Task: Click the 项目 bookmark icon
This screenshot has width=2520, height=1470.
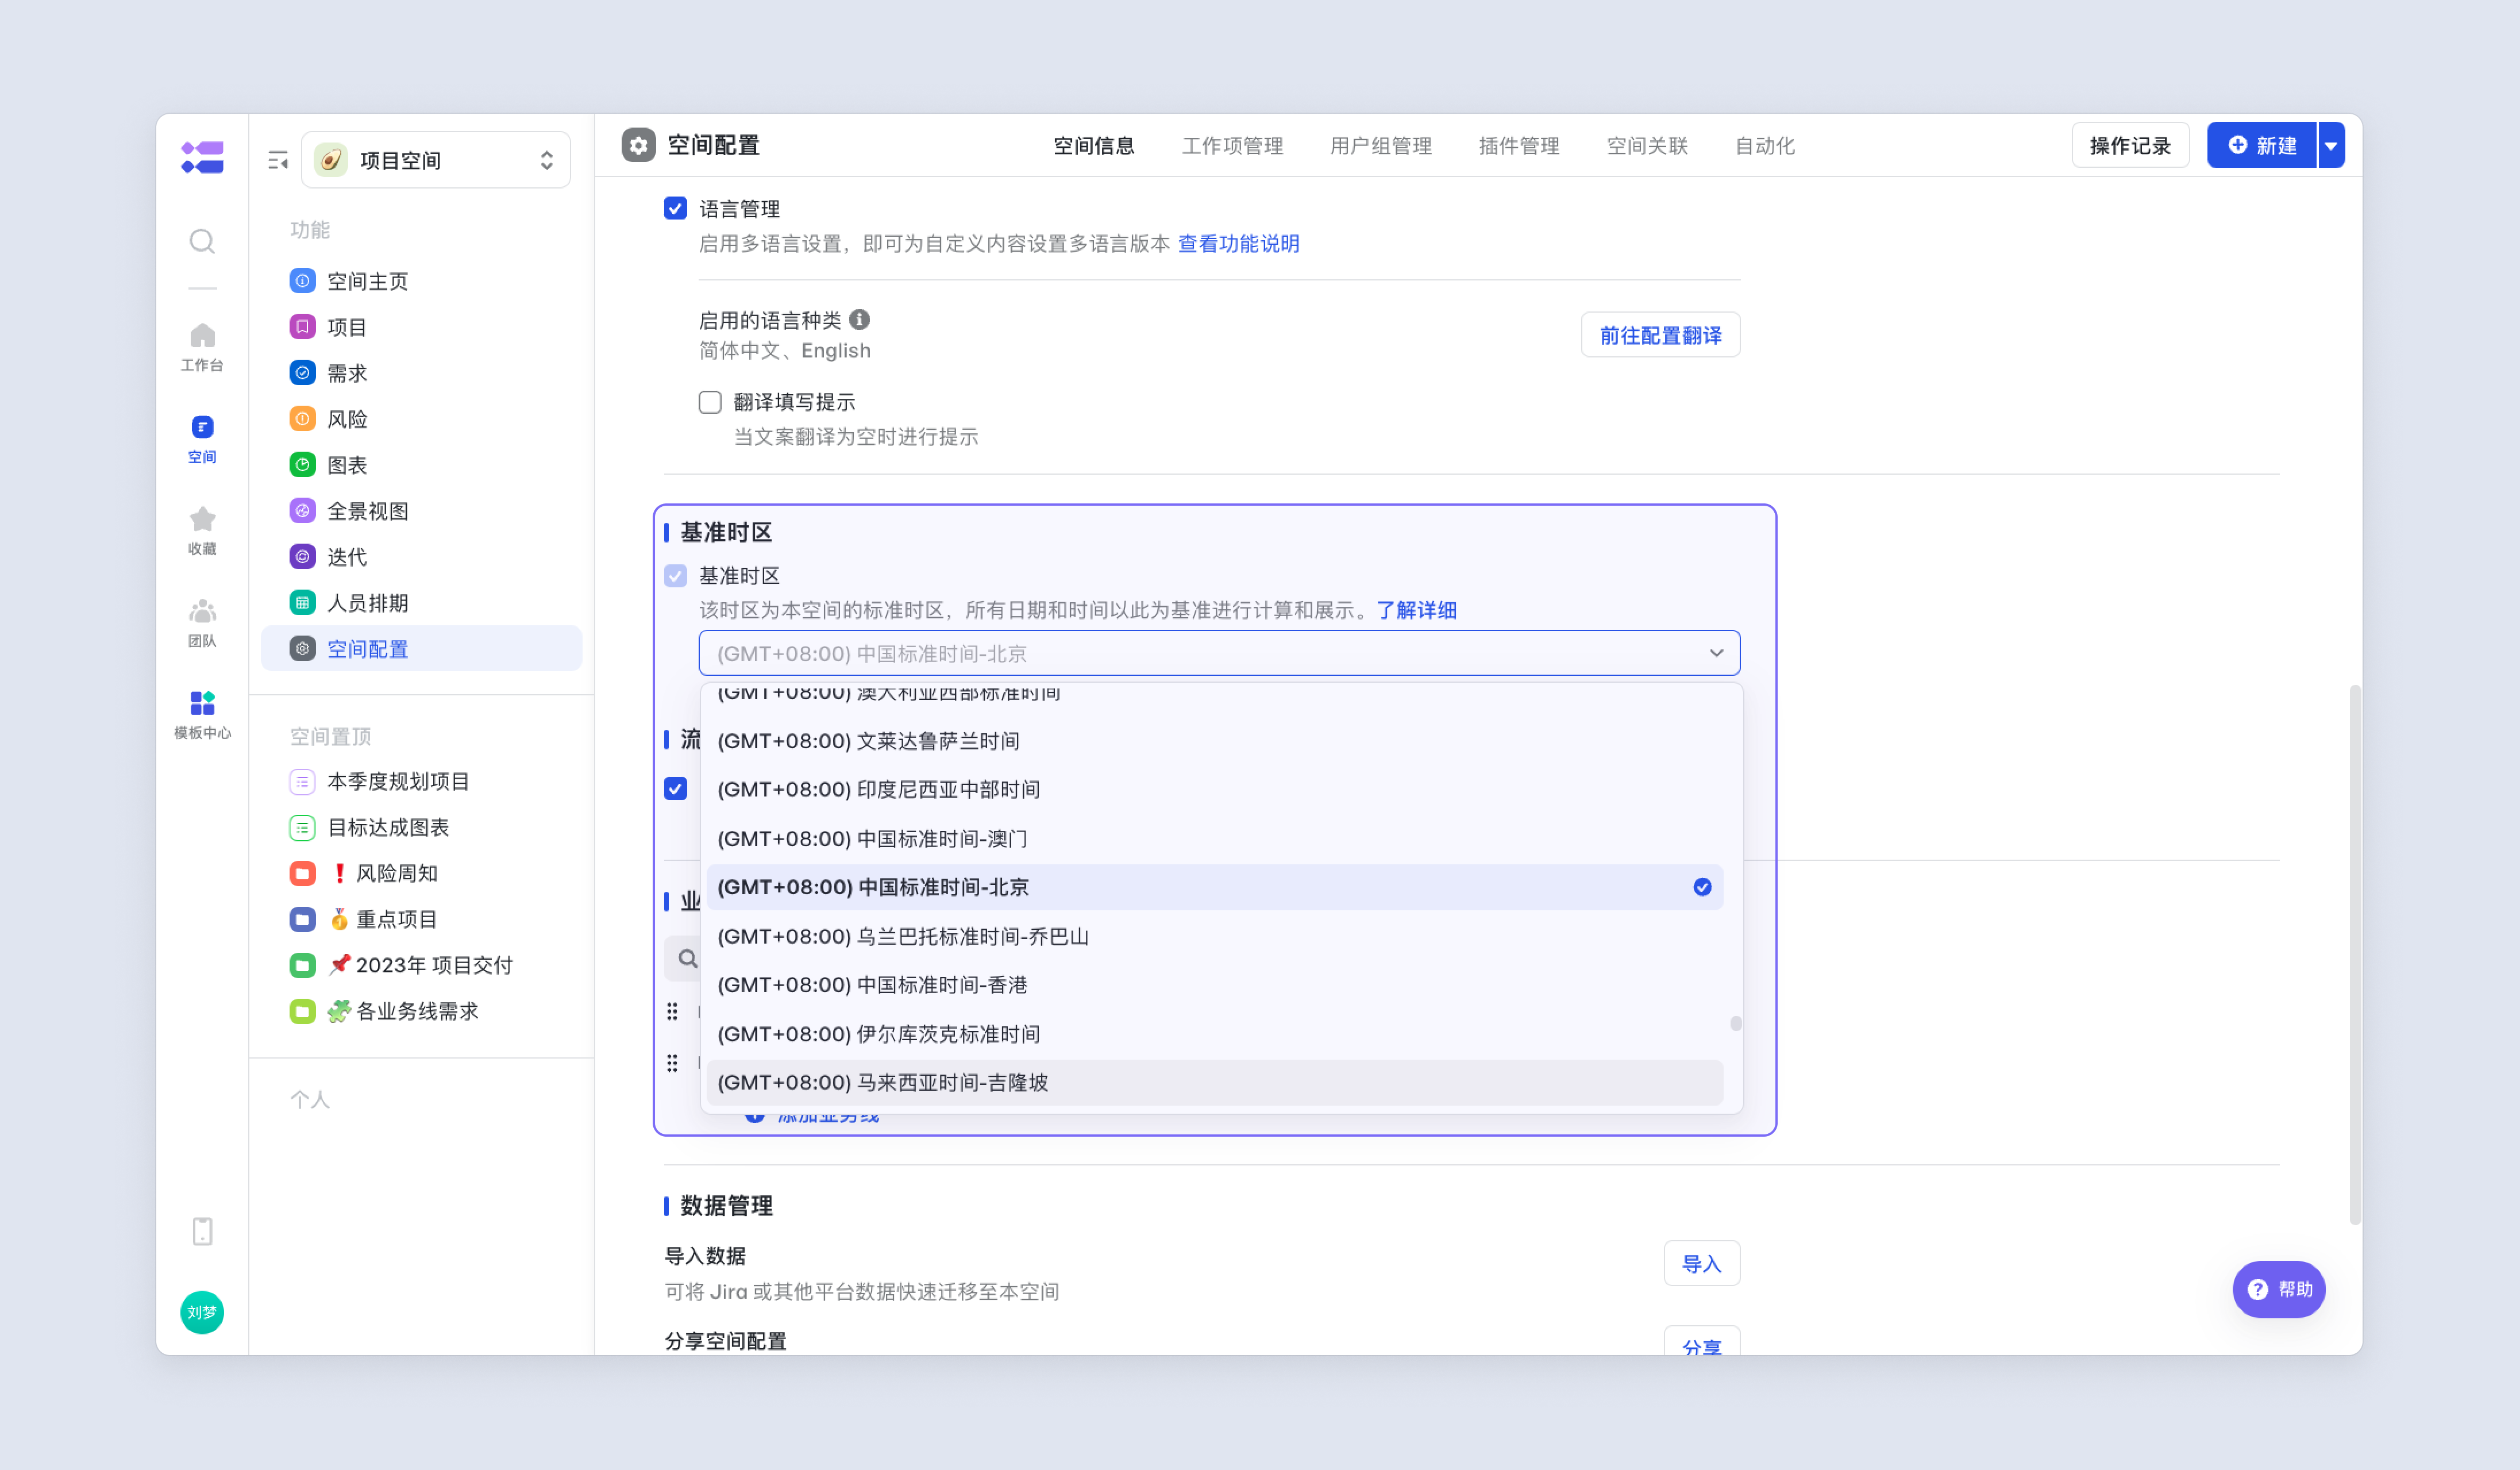Action: point(302,327)
